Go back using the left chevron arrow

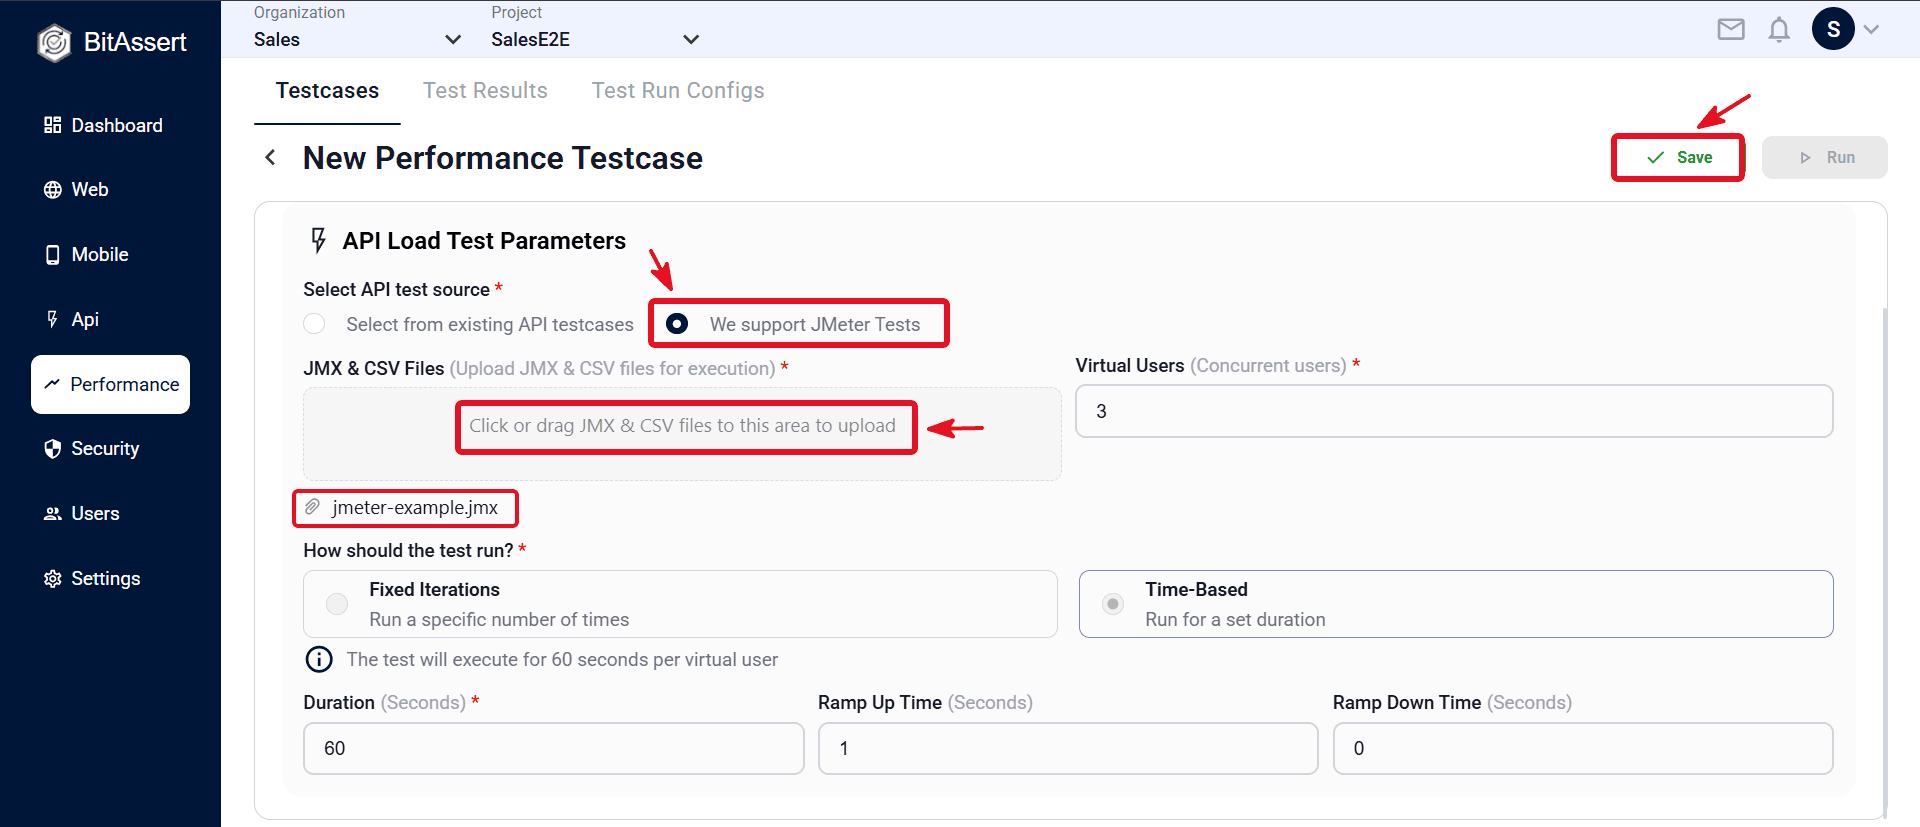pyautogui.click(x=270, y=157)
